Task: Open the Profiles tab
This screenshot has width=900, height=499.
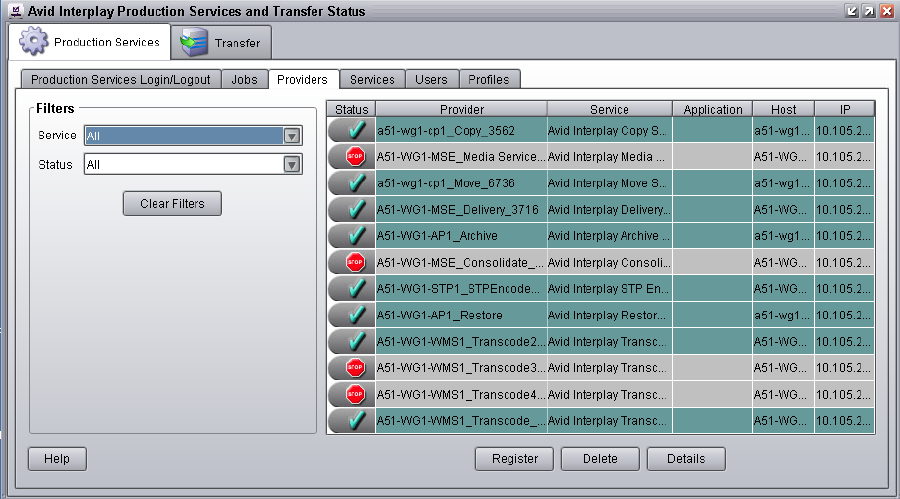Action: click(488, 79)
